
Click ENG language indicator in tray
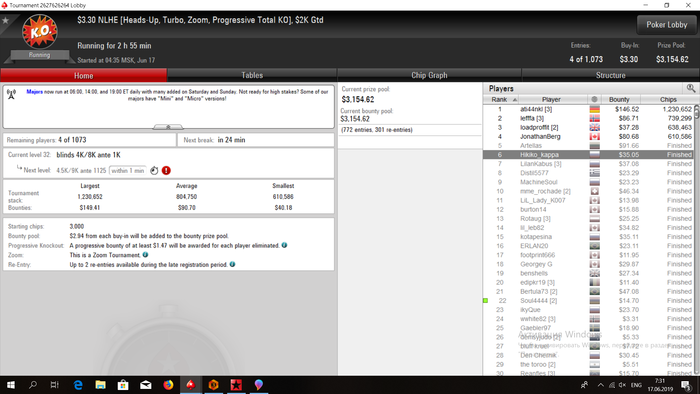tap(636, 385)
